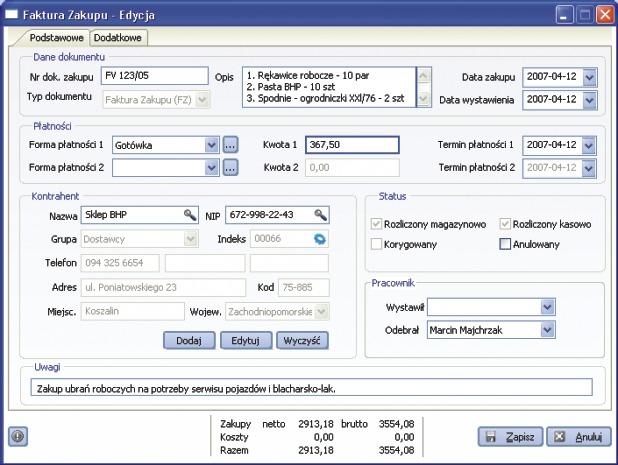This screenshot has height=465, width=618.
Task: Cancel editing with Anuluj button
Action: [579, 437]
